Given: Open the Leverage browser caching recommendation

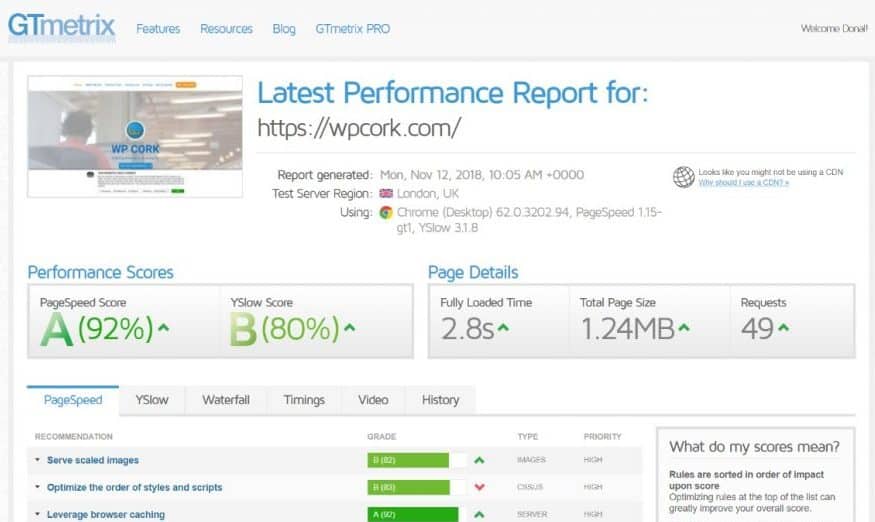Looking at the screenshot, I should click(106, 514).
